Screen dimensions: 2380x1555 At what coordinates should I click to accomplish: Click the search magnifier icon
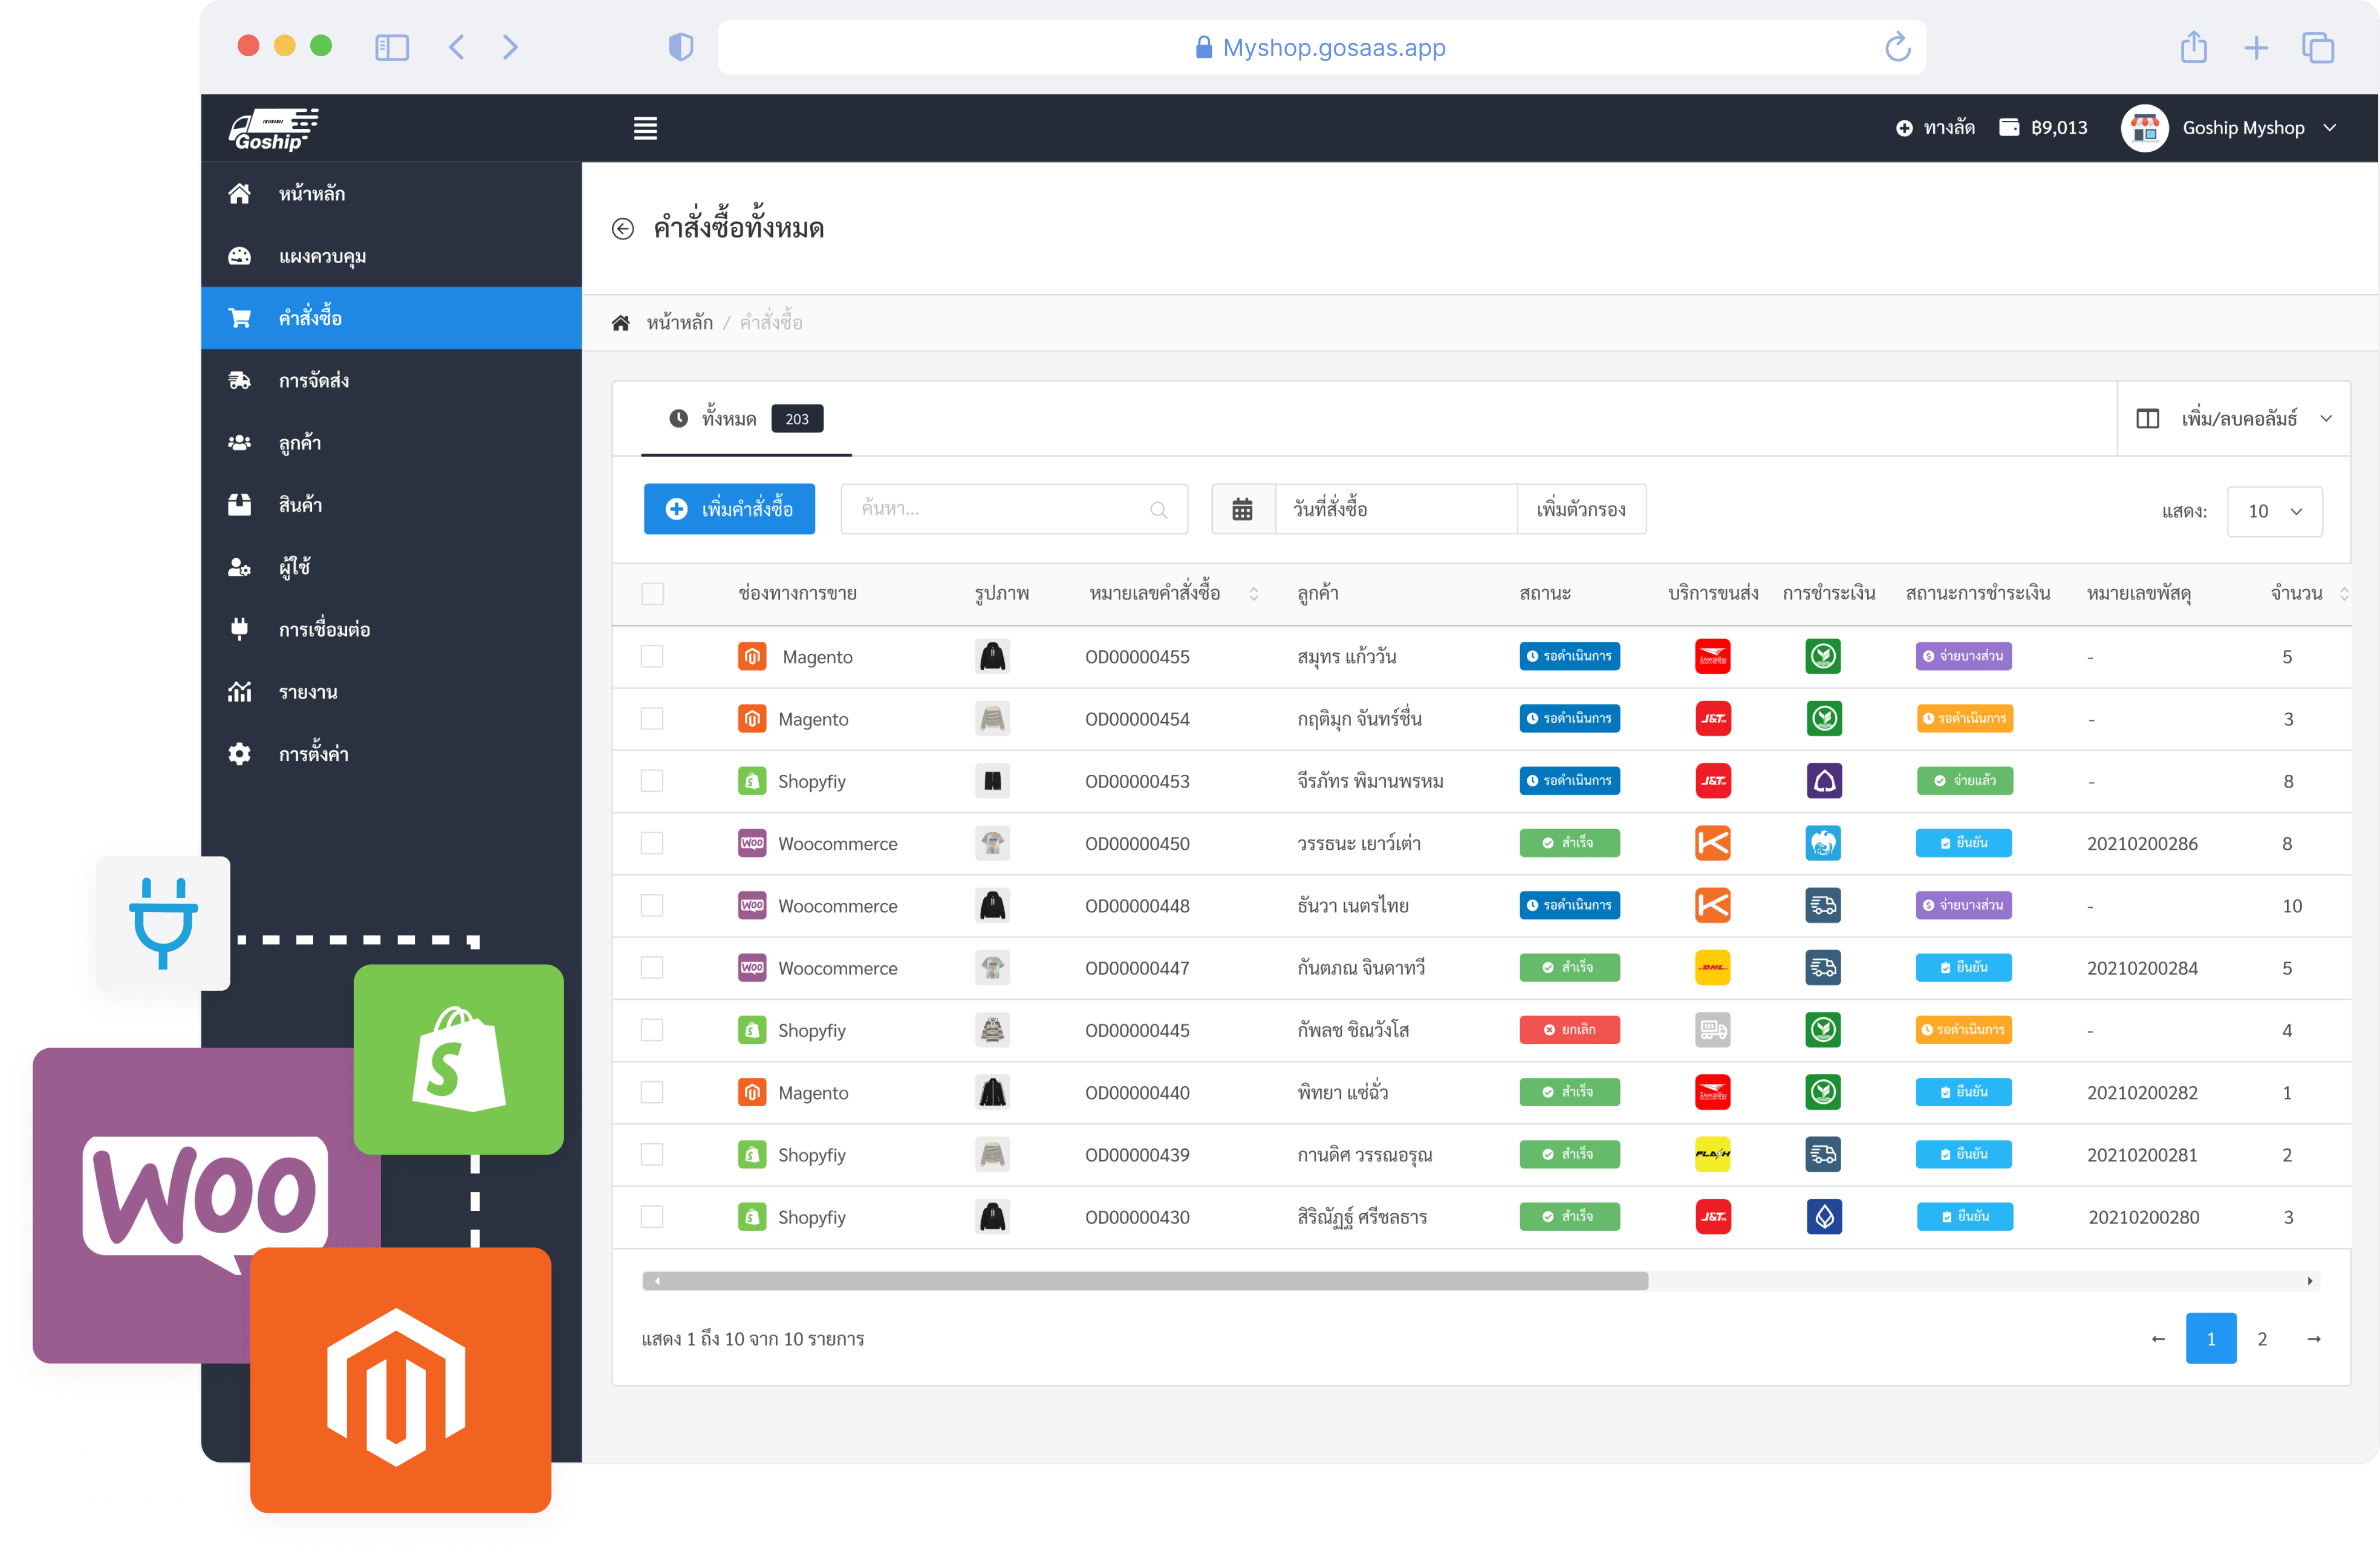click(1158, 510)
